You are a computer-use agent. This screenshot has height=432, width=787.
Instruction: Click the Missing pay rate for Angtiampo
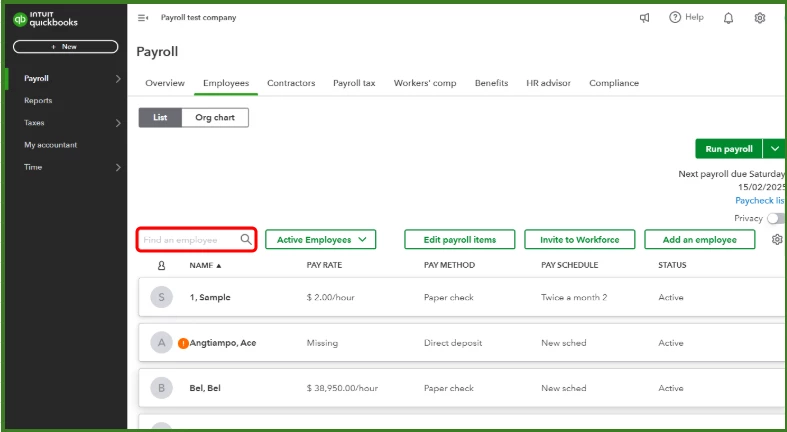coord(322,343)
